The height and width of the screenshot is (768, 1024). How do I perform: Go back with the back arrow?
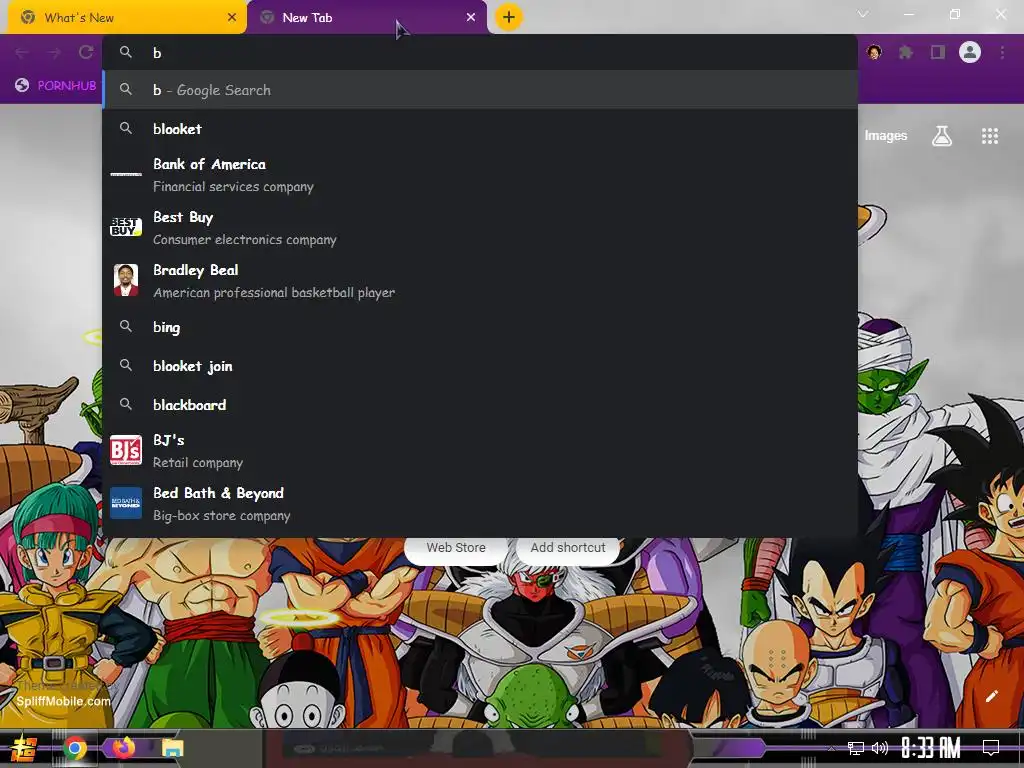(22, 53)
